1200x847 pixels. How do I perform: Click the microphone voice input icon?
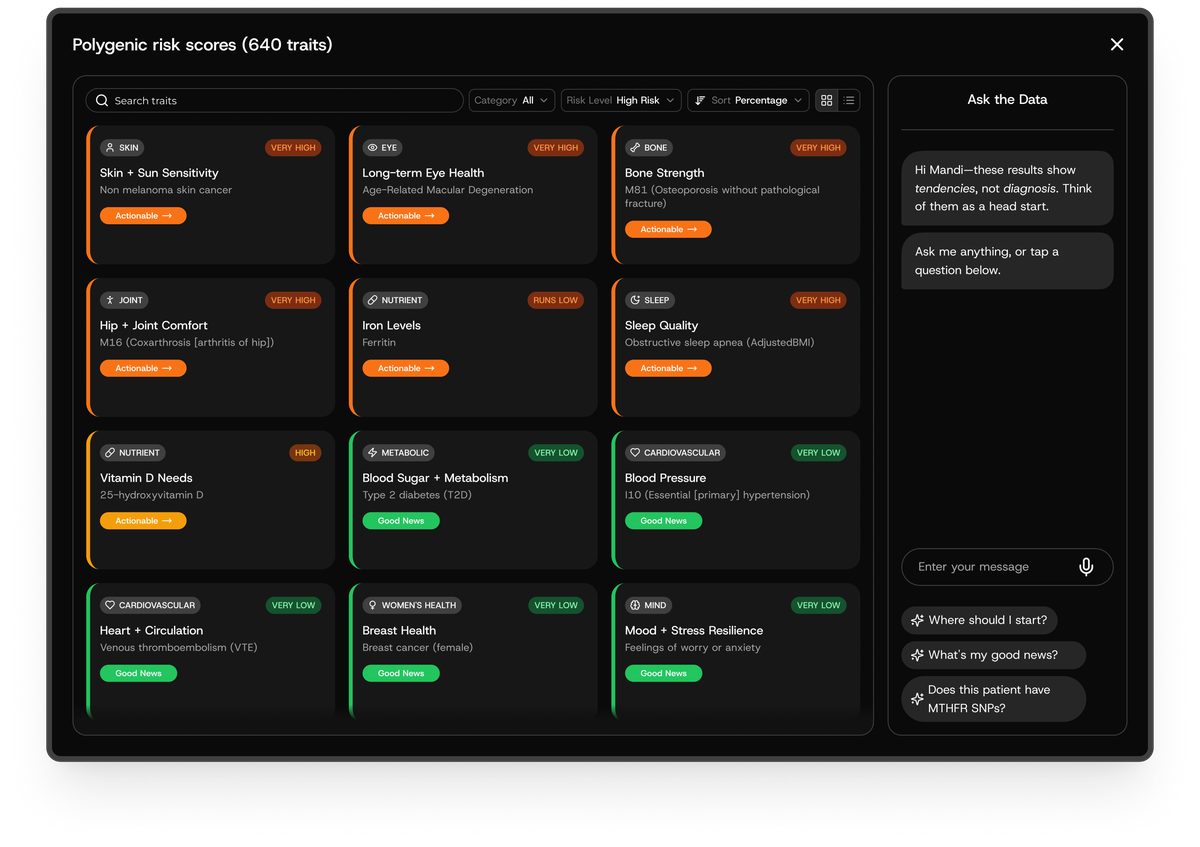click(1086, 567)
